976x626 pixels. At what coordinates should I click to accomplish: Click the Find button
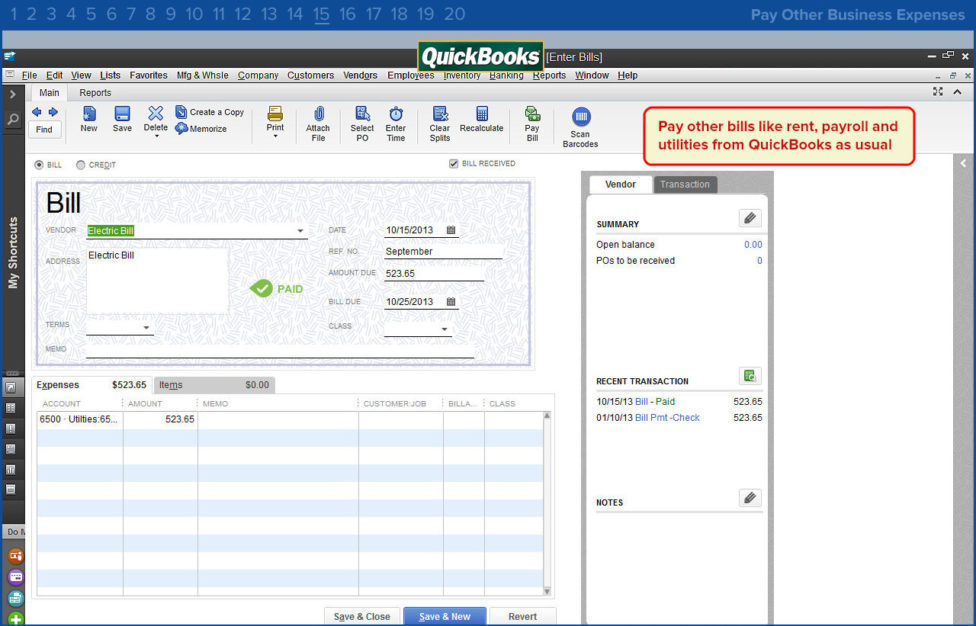tap(44, 129)
